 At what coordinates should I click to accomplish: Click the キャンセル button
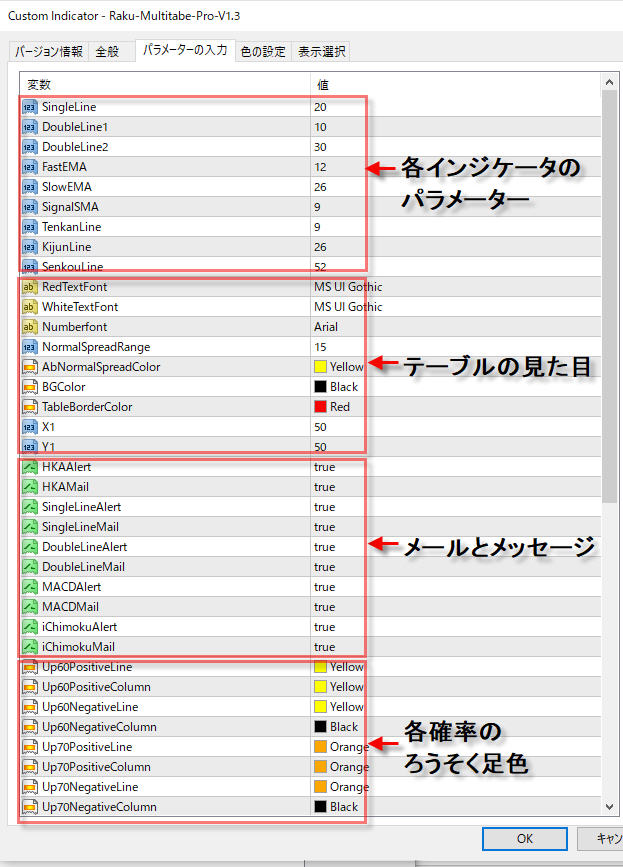(600, 839)
